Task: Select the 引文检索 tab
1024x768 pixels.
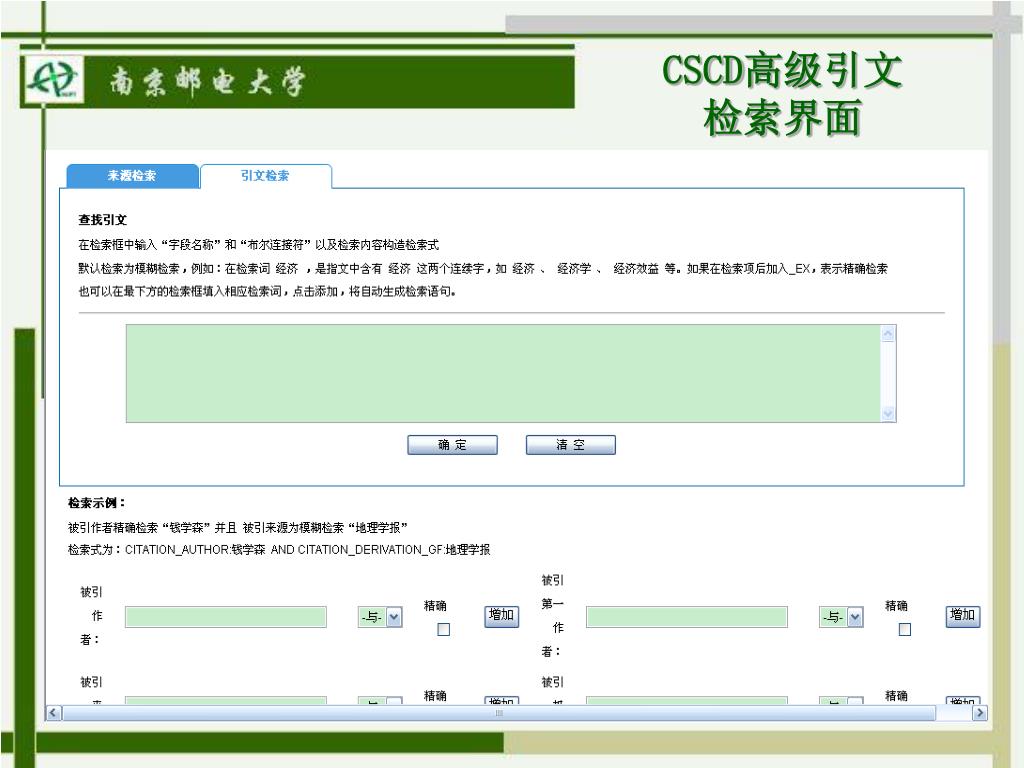Action: click(x=266, y=176)
